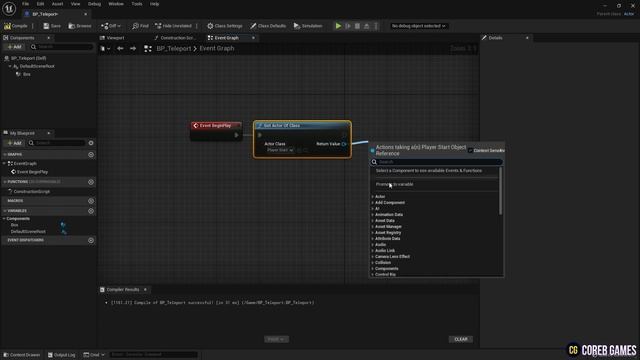This screenshot has width=640, height=360.
Task: Add a new macro via the MACROS plus icon
Action: pyautogui.click(x=91, y=201)
